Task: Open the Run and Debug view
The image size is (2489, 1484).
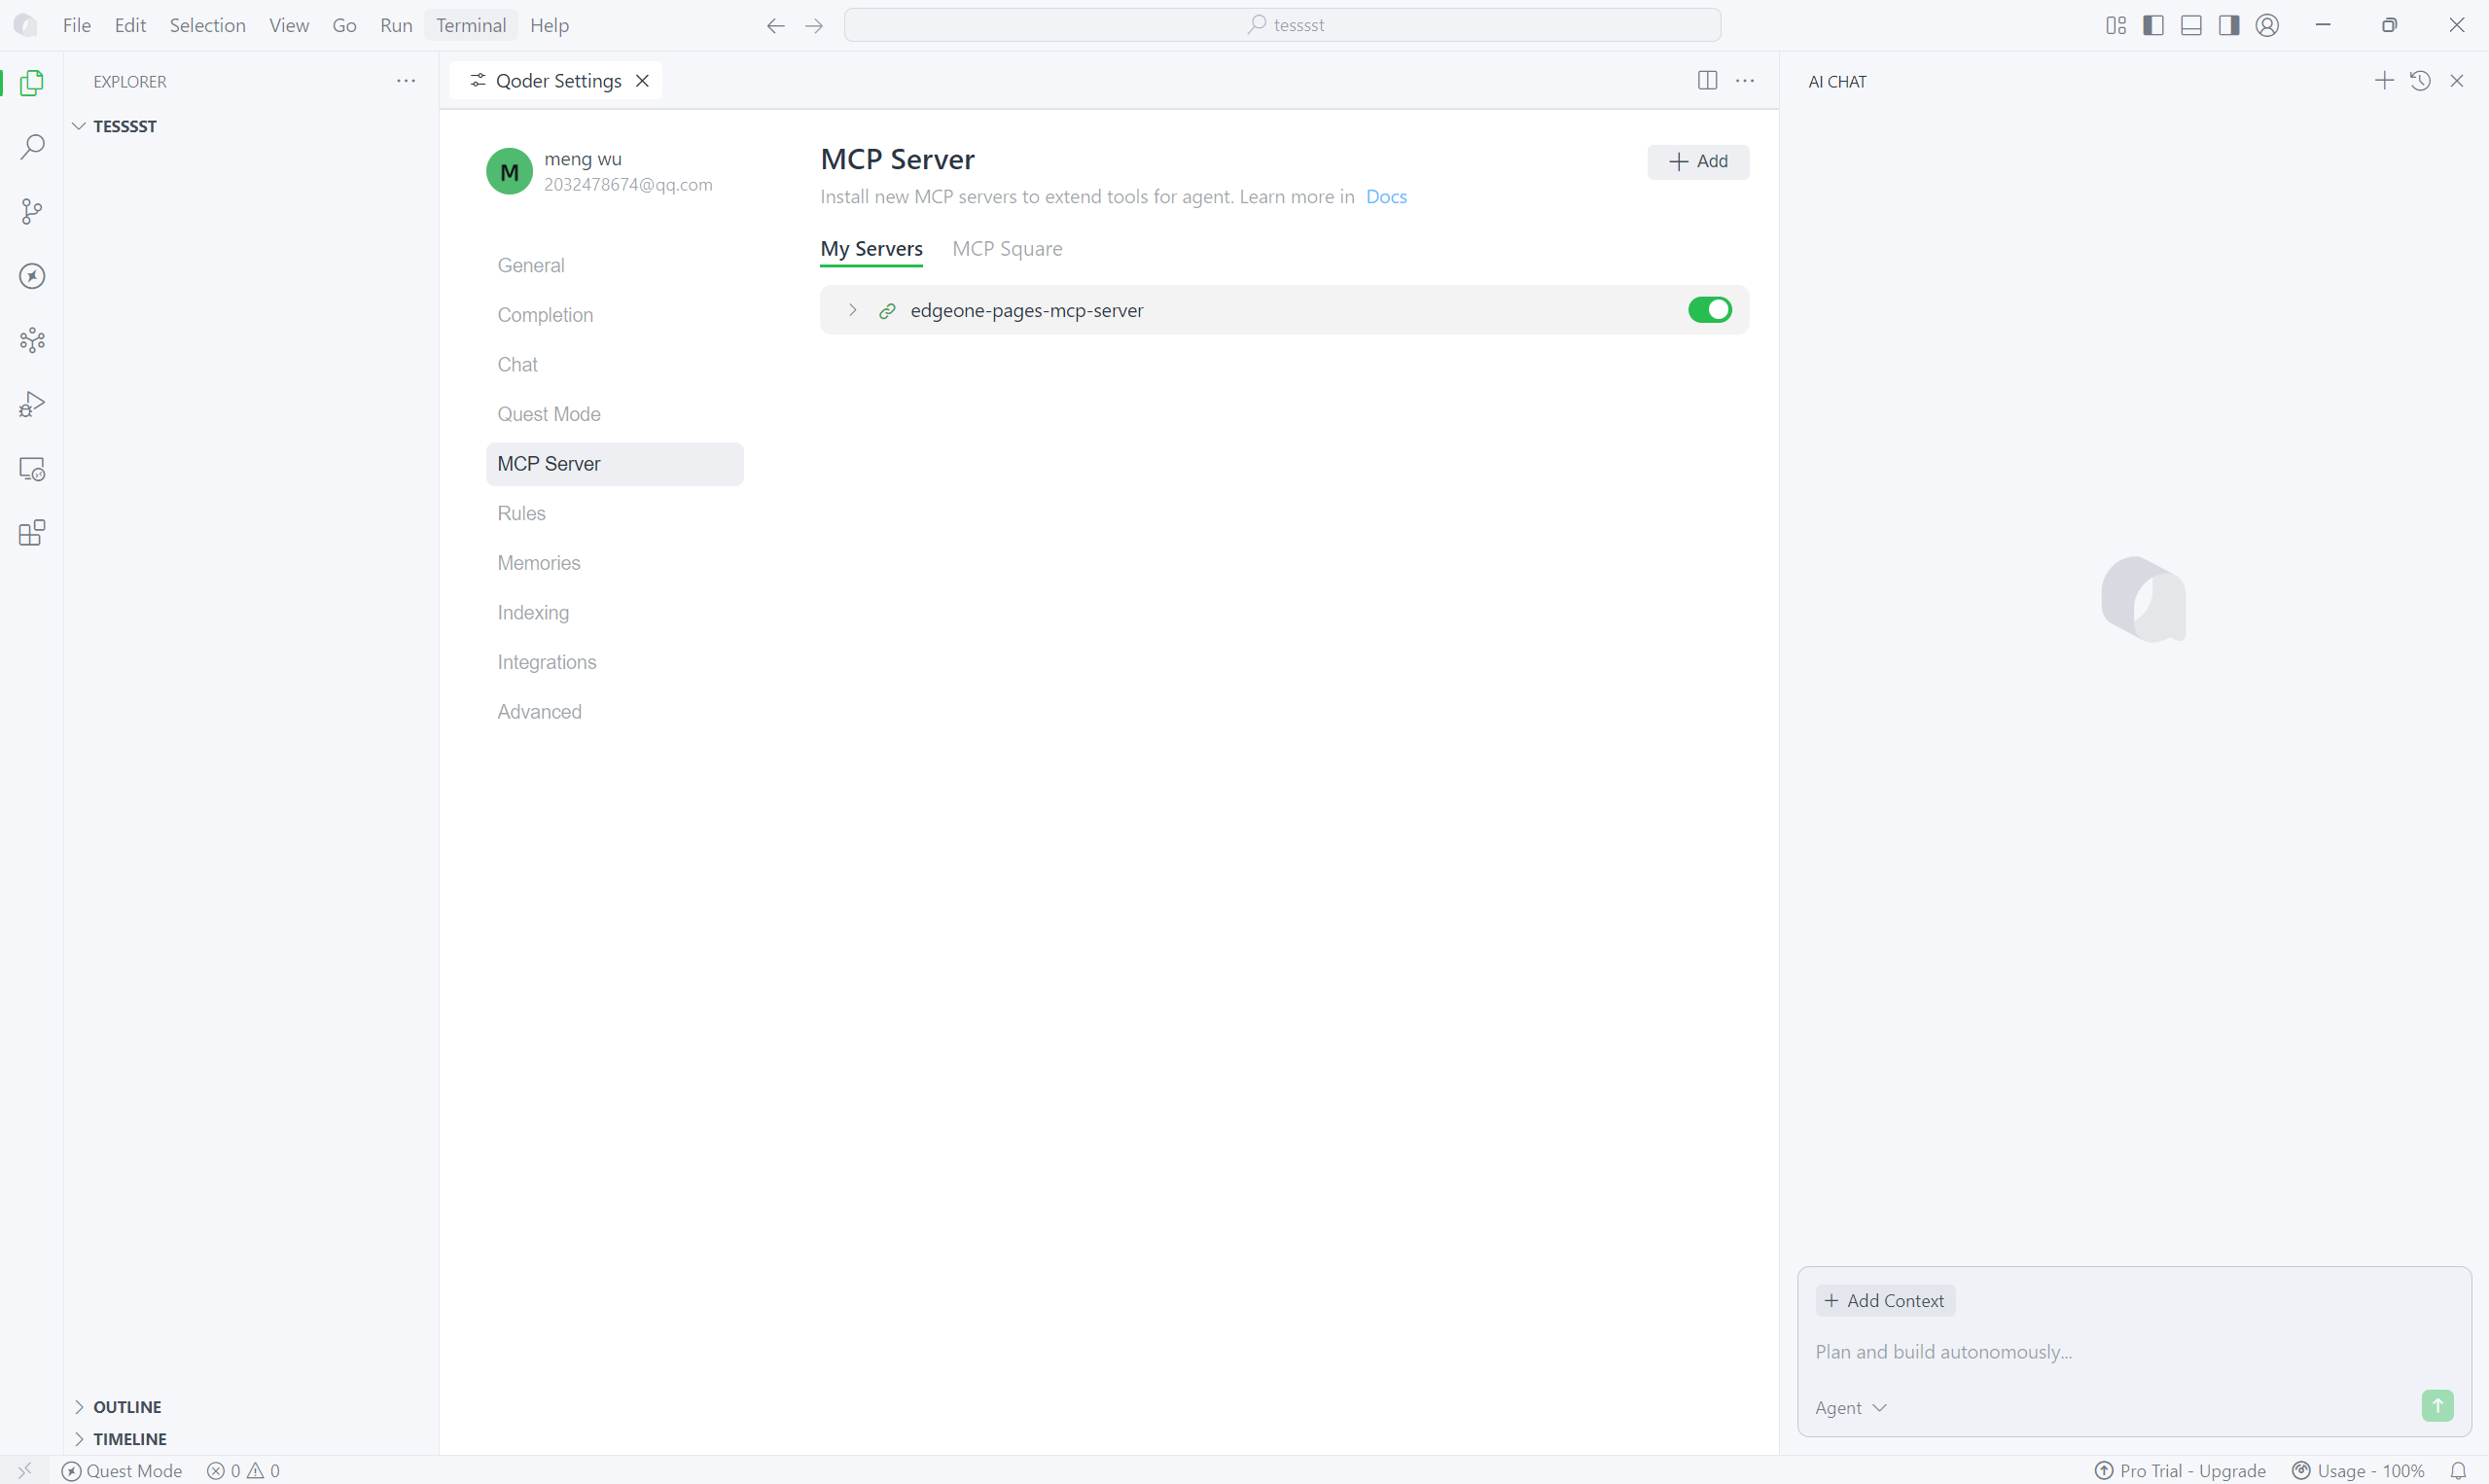Action: (32, 404)
